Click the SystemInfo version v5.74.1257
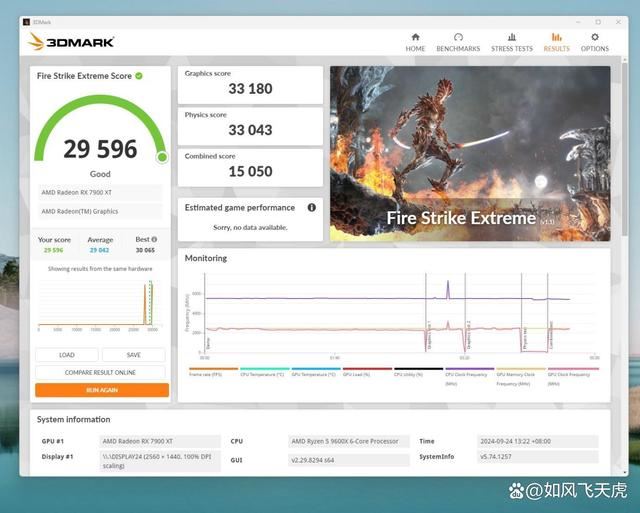The image size is (640, 513). click(x=538, y=457)
